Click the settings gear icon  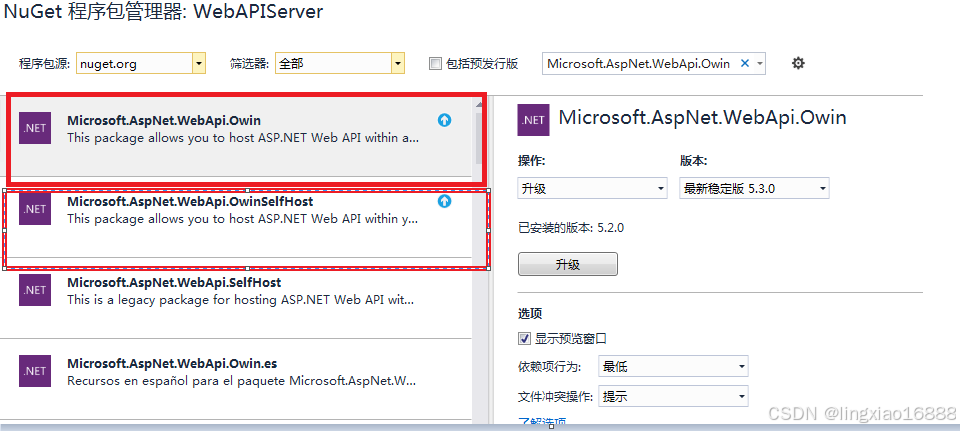[798, 63]
